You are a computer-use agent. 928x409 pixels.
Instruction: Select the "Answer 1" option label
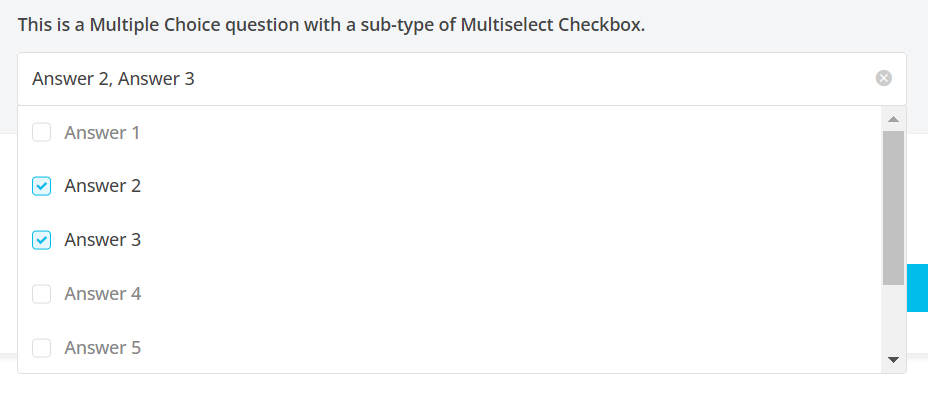[x=102, y=132]
